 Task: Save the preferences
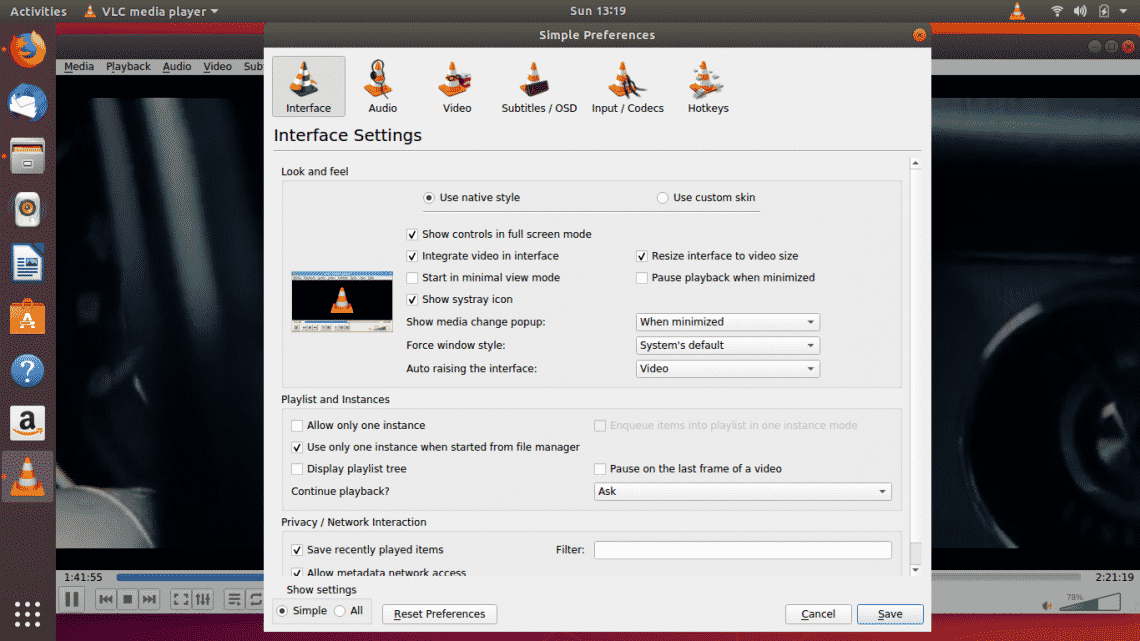[x=890, y=614]
